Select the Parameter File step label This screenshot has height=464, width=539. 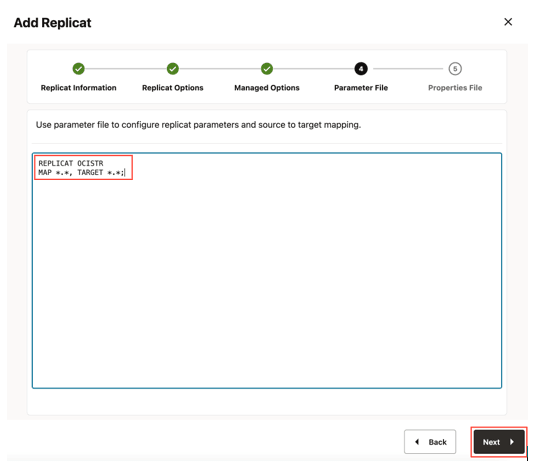[361, 88]
